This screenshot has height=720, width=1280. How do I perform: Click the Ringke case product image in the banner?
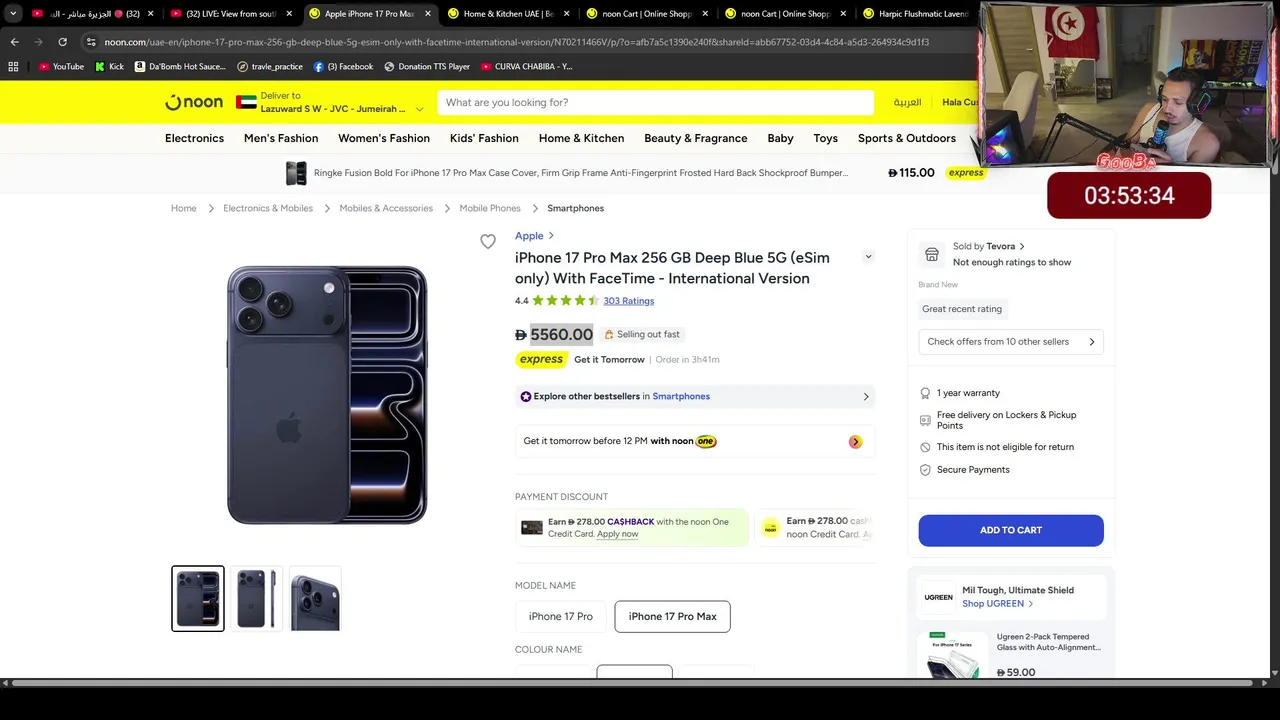click(x=296, y=173)
